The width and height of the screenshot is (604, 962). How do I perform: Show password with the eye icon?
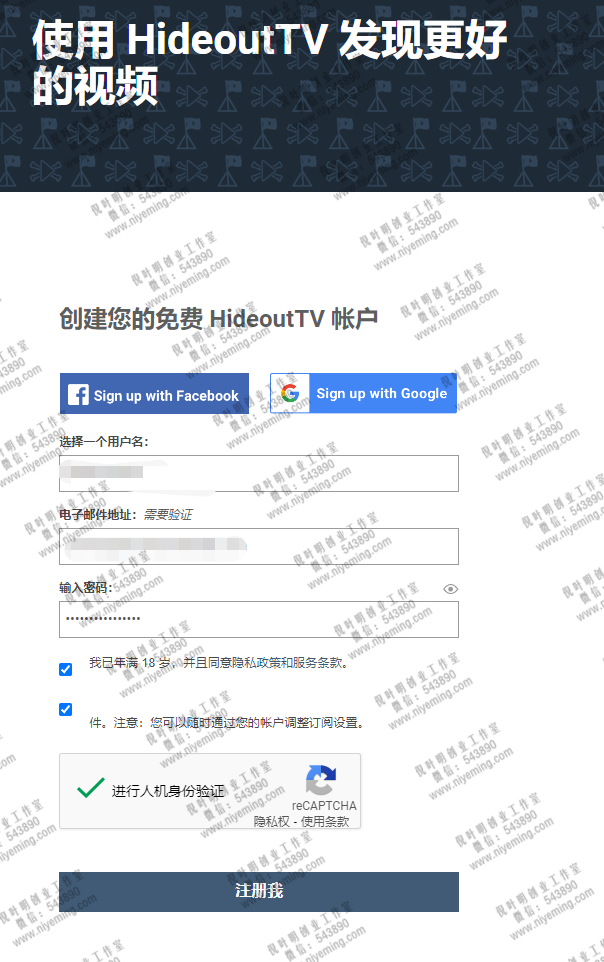click(x=450, y=589)
